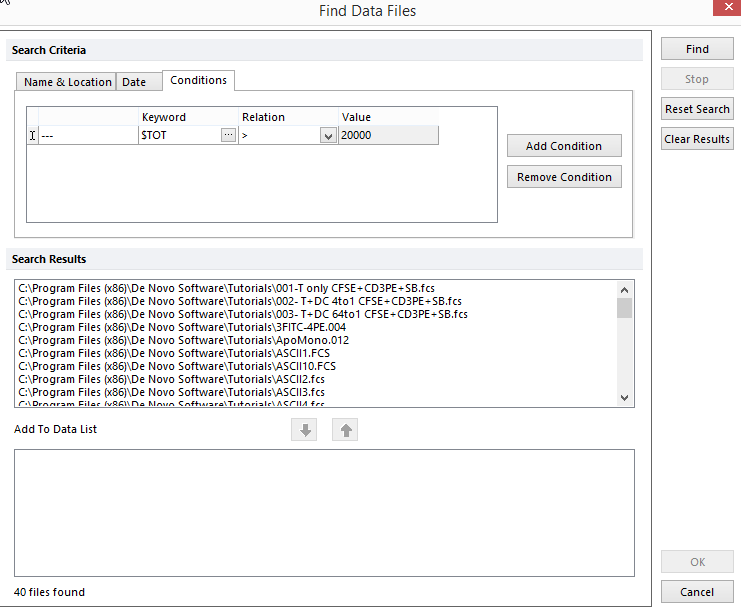Open the Date tab
Screen dimensions: 741x607
pyautogui.click(x=134, y=82)
